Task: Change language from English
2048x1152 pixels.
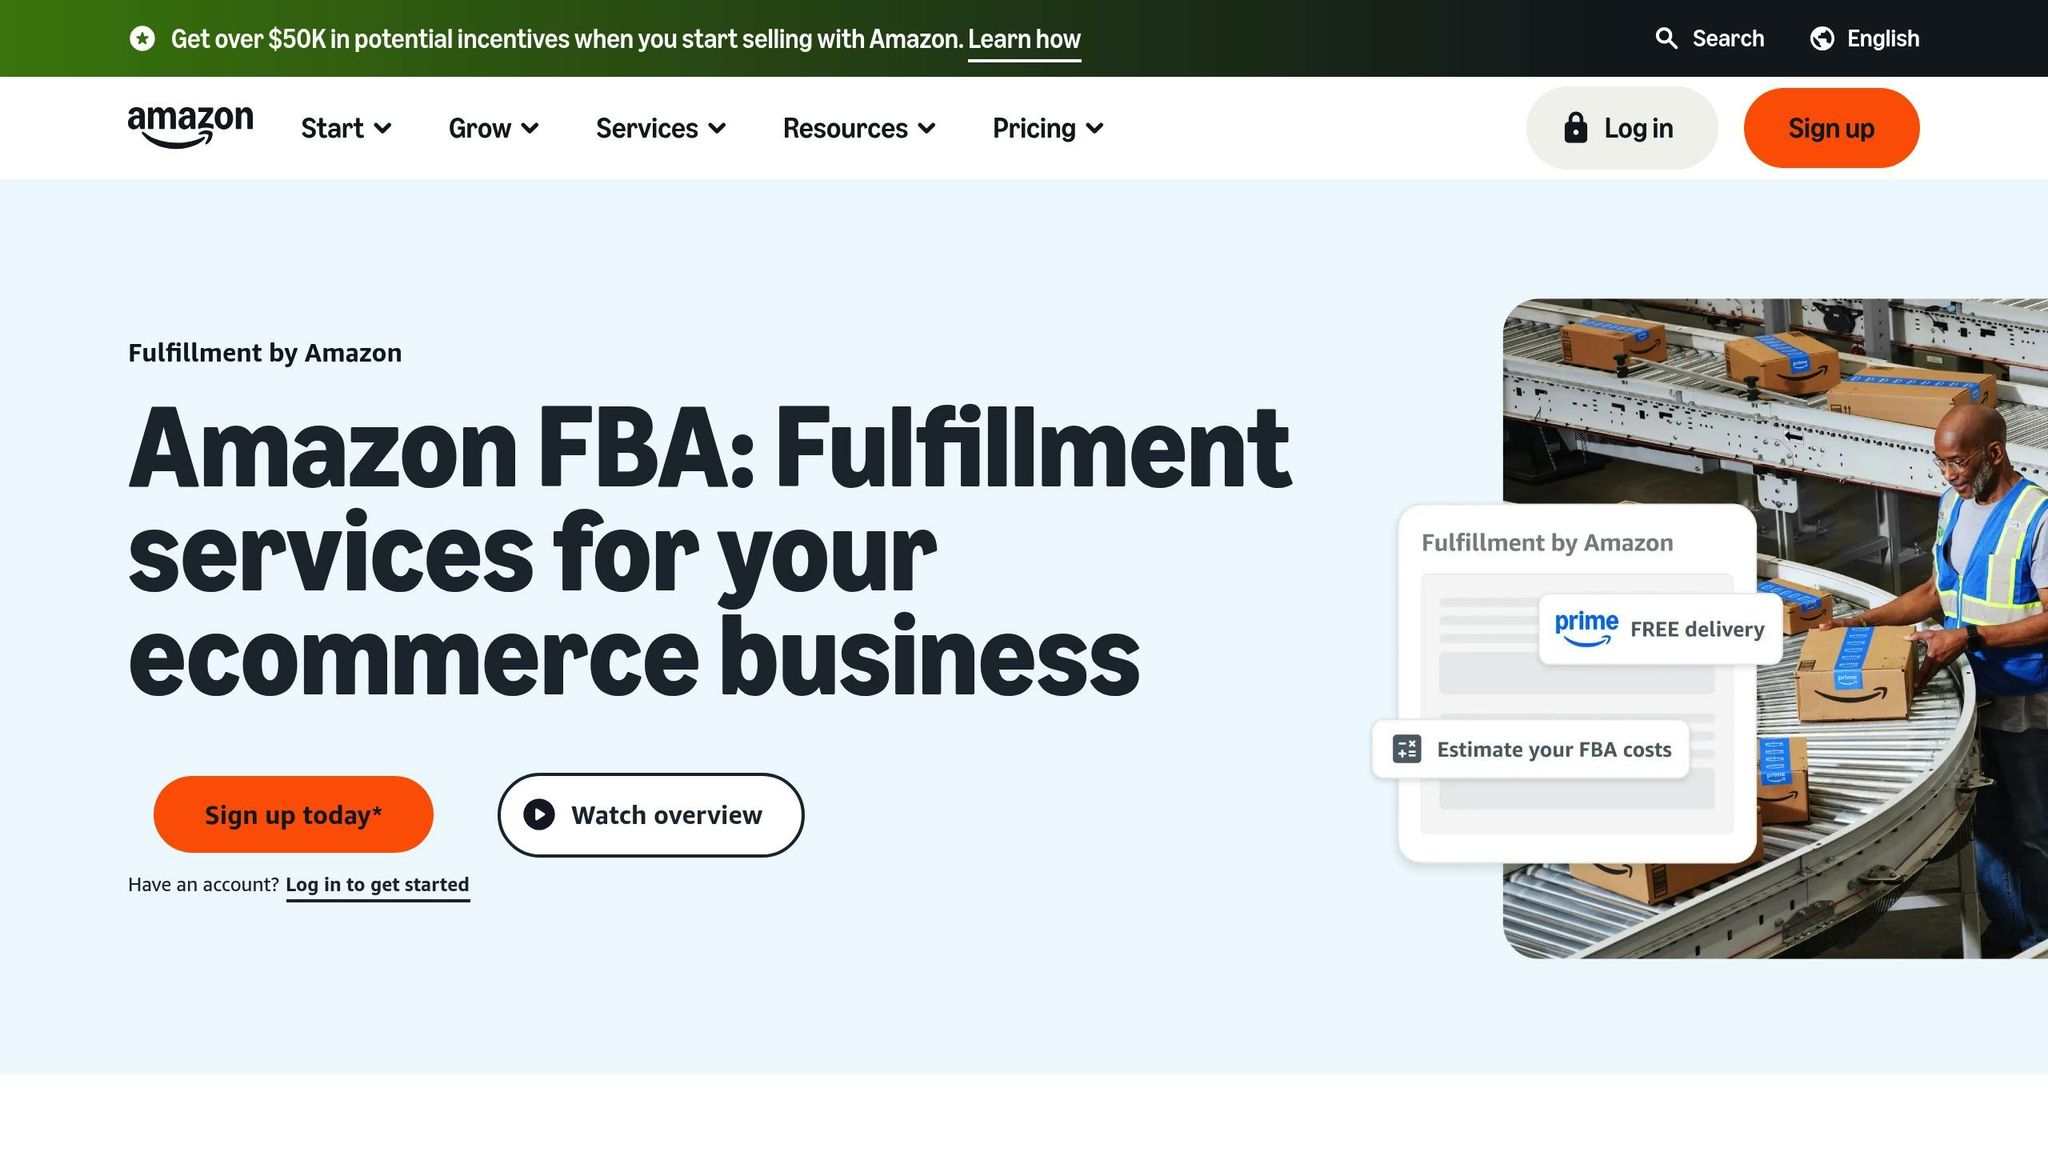Action: click(1865, 38)
